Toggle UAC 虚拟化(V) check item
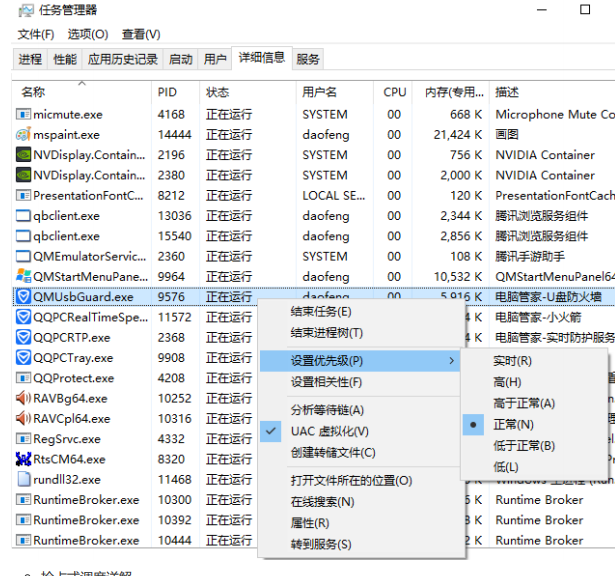The height and width of the screenshot is (576, 615). coord(360,431)
